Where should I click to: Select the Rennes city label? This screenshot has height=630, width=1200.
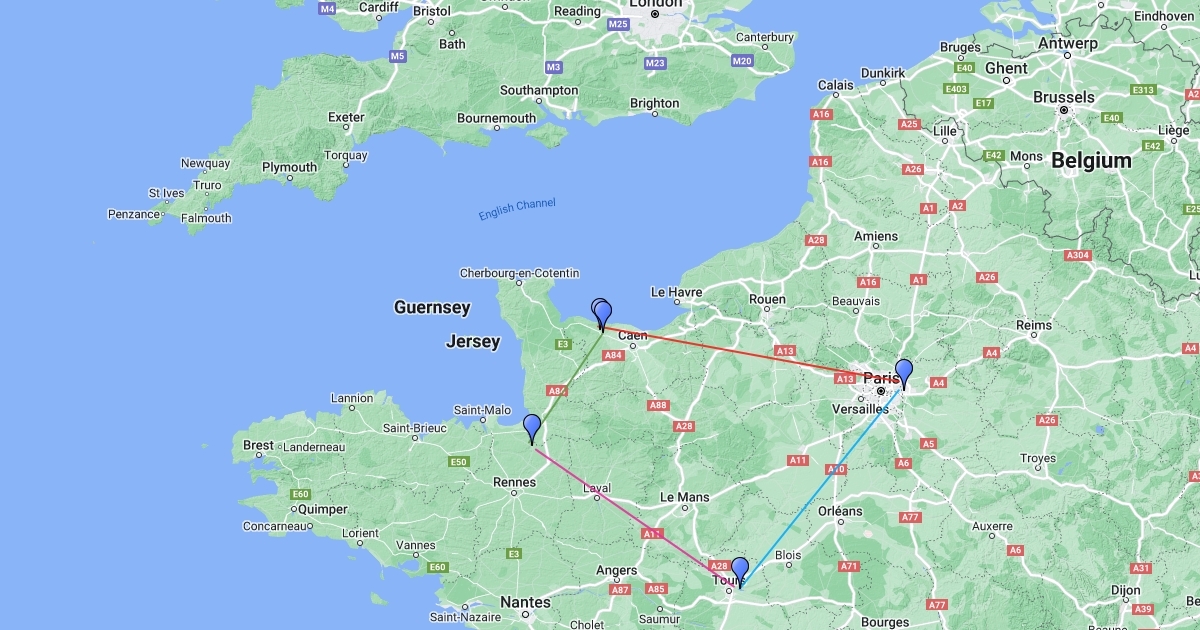point(514,482)
